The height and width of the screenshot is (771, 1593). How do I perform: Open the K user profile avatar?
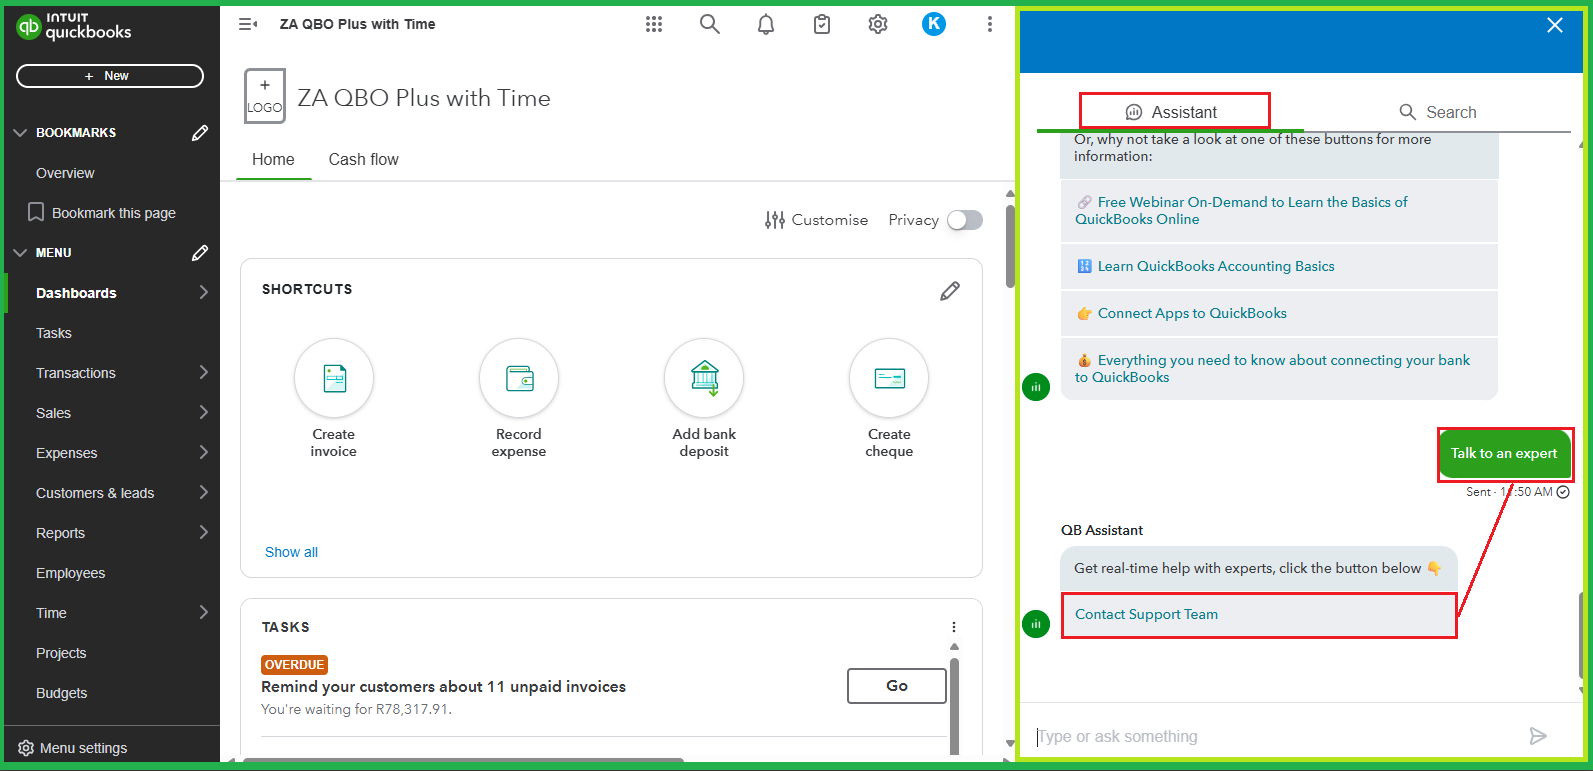(934, 24)
